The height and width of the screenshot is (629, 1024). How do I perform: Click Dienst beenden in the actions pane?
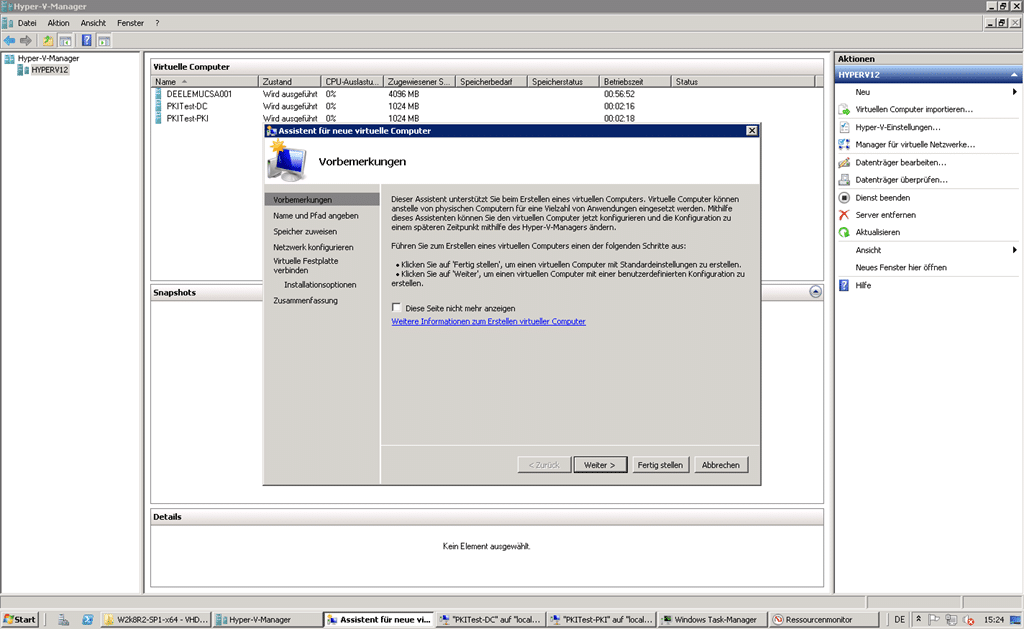coord(882,197)
